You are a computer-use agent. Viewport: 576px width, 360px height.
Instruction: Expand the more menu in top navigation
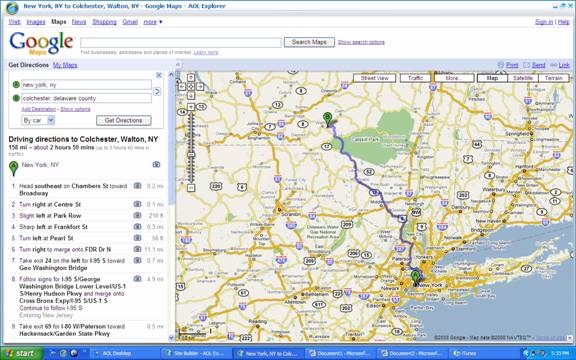pyautogui.click(x=152, y=22)
